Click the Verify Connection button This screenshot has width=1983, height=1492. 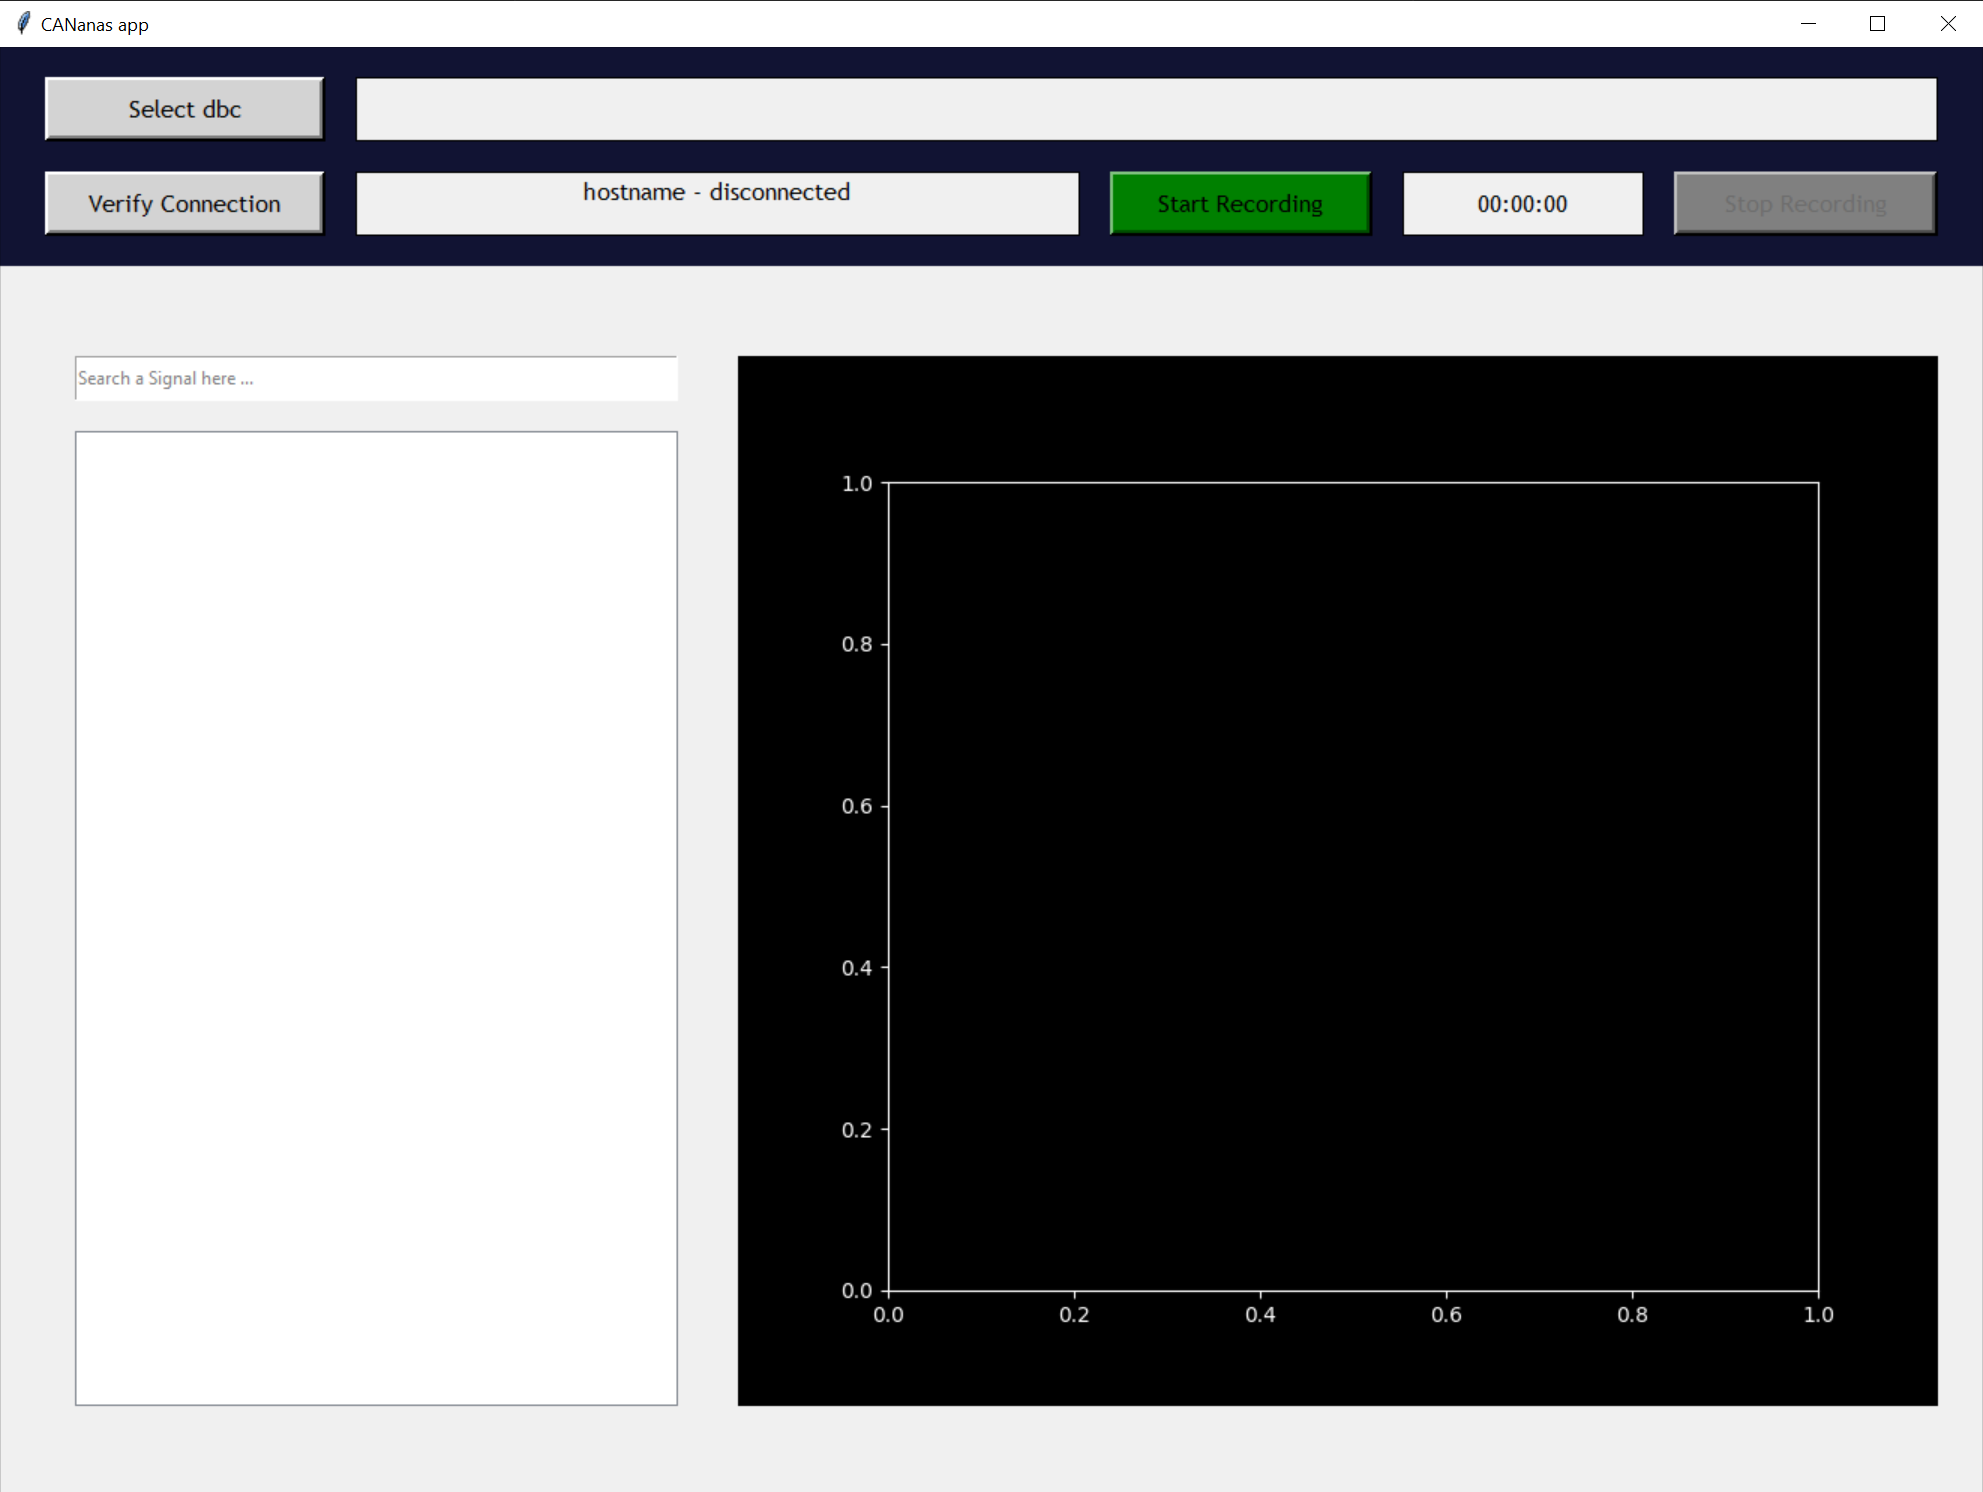point(184,204)
